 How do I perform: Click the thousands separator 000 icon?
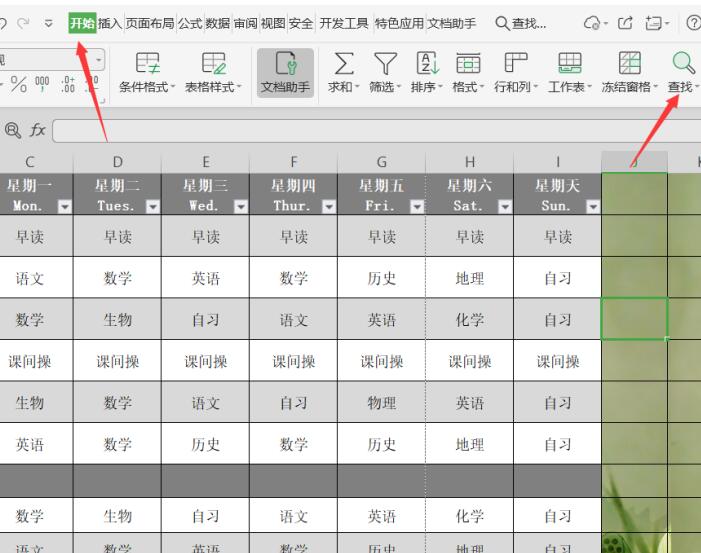42,84
